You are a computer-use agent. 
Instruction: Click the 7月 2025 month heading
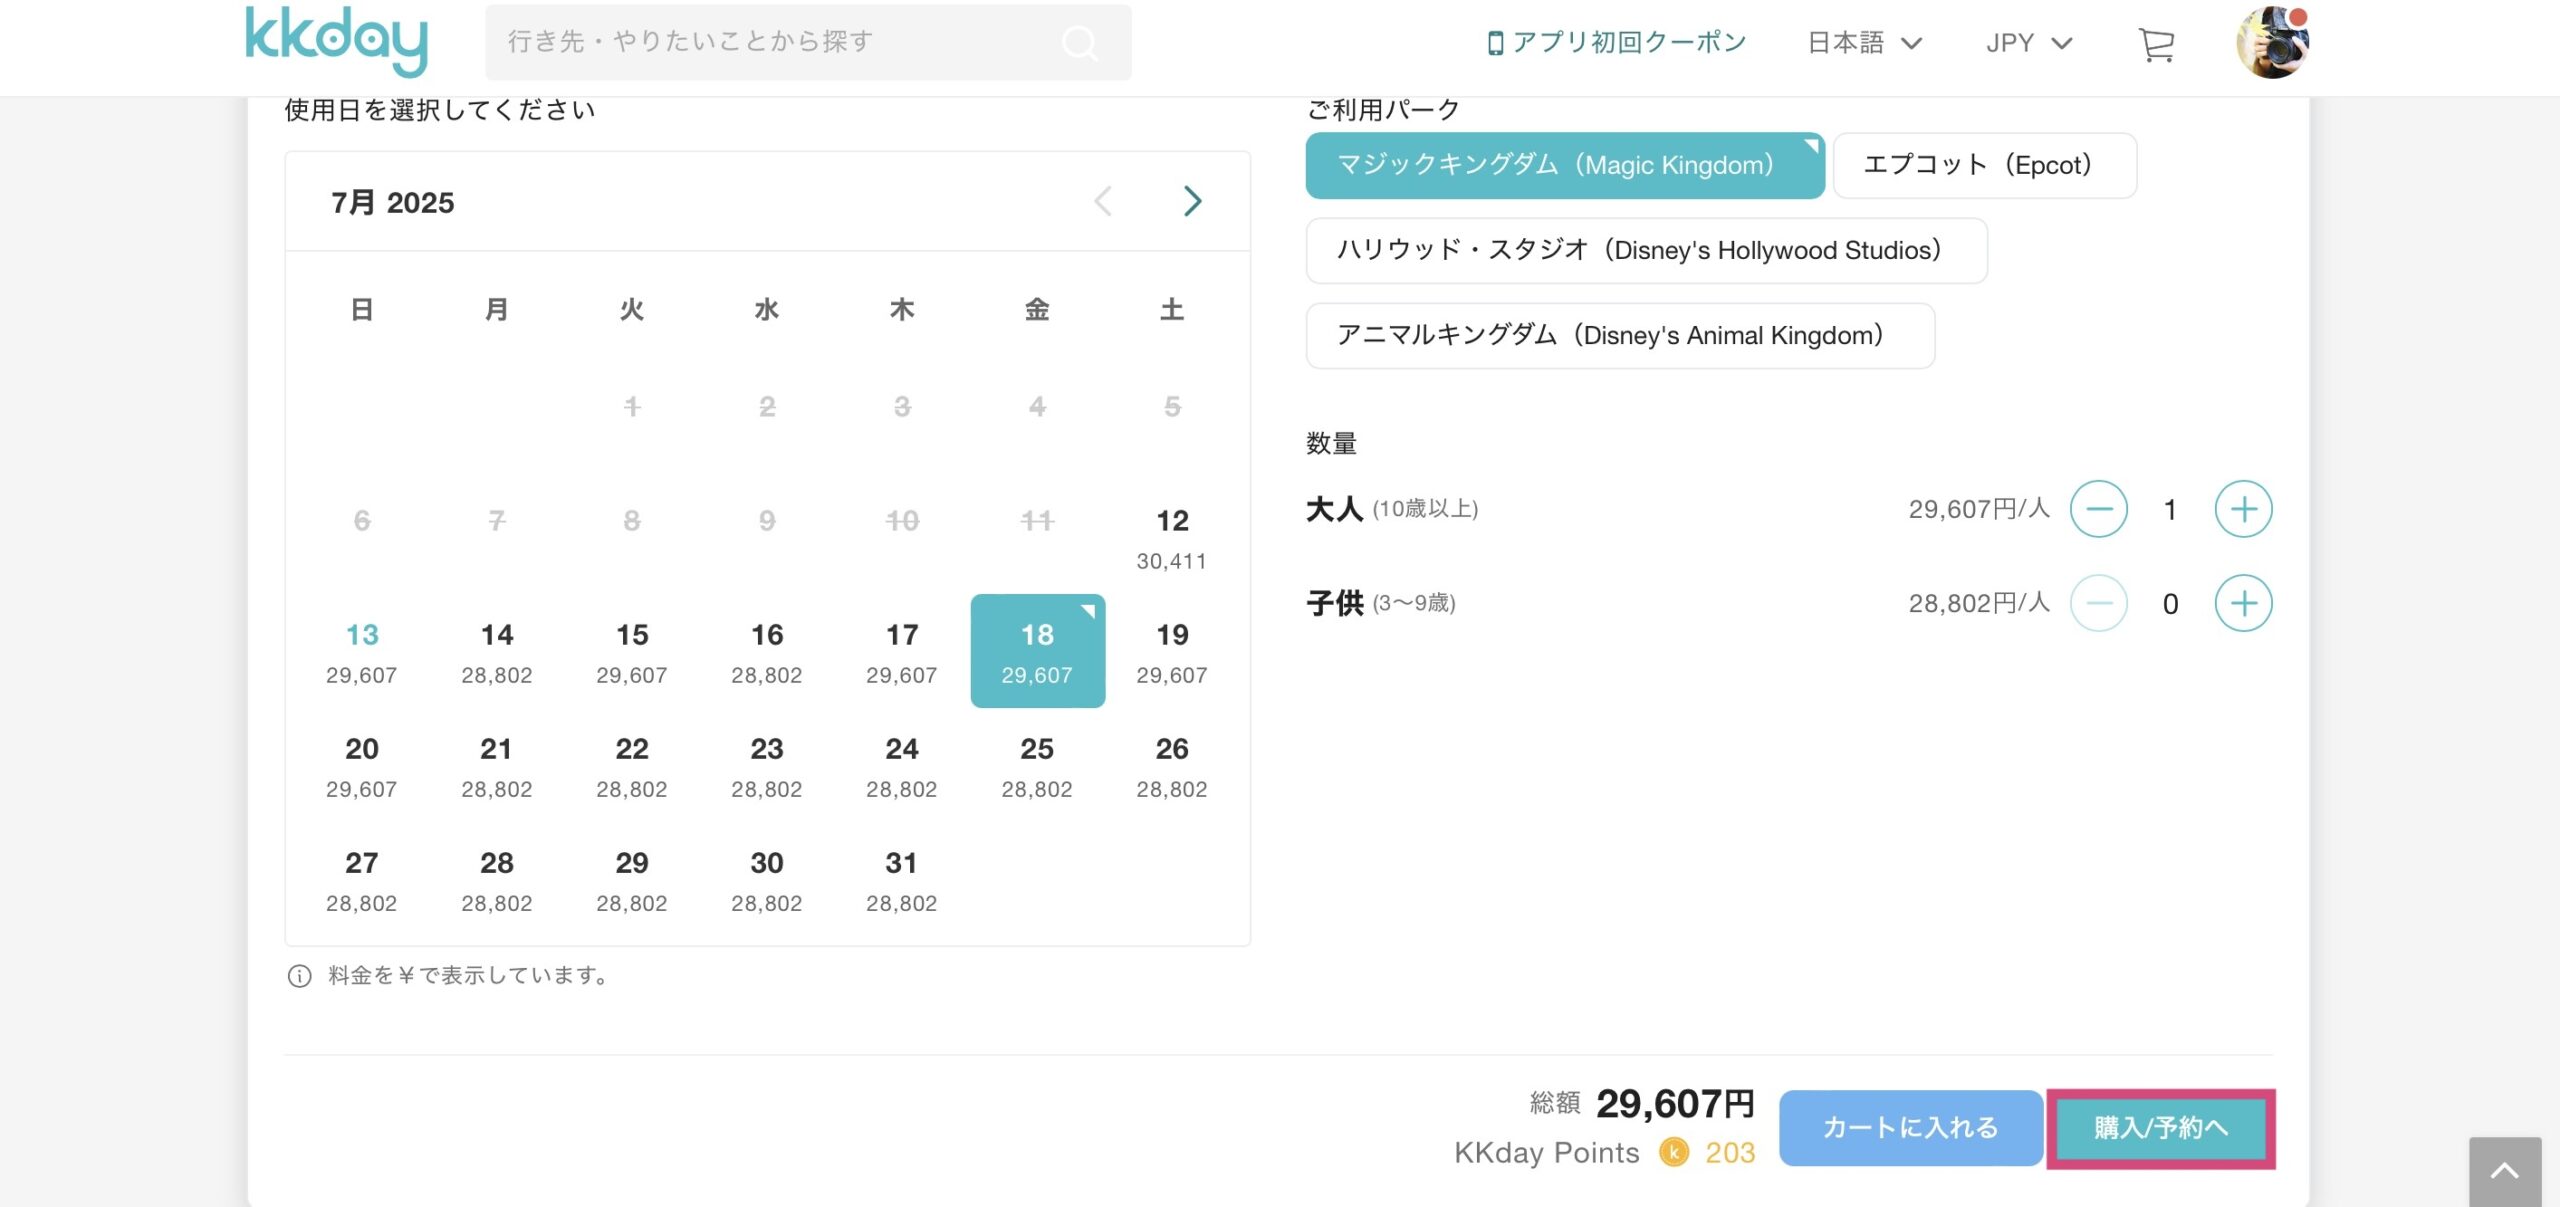point(393,202)
